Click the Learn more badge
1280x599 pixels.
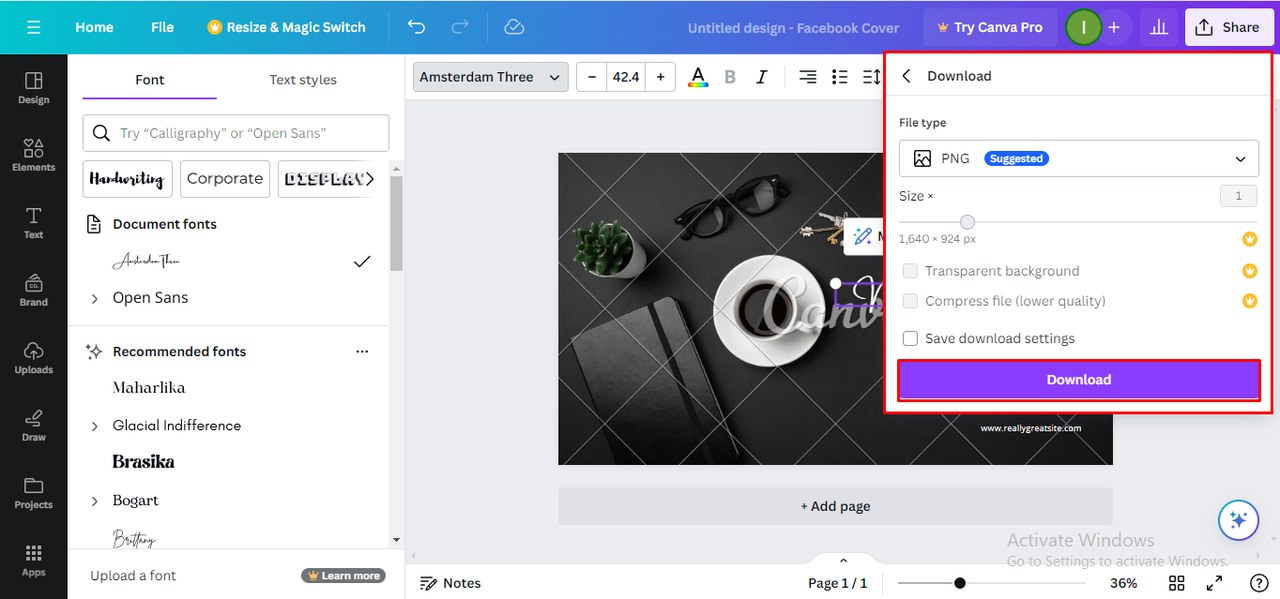click(x=343, y=576)
